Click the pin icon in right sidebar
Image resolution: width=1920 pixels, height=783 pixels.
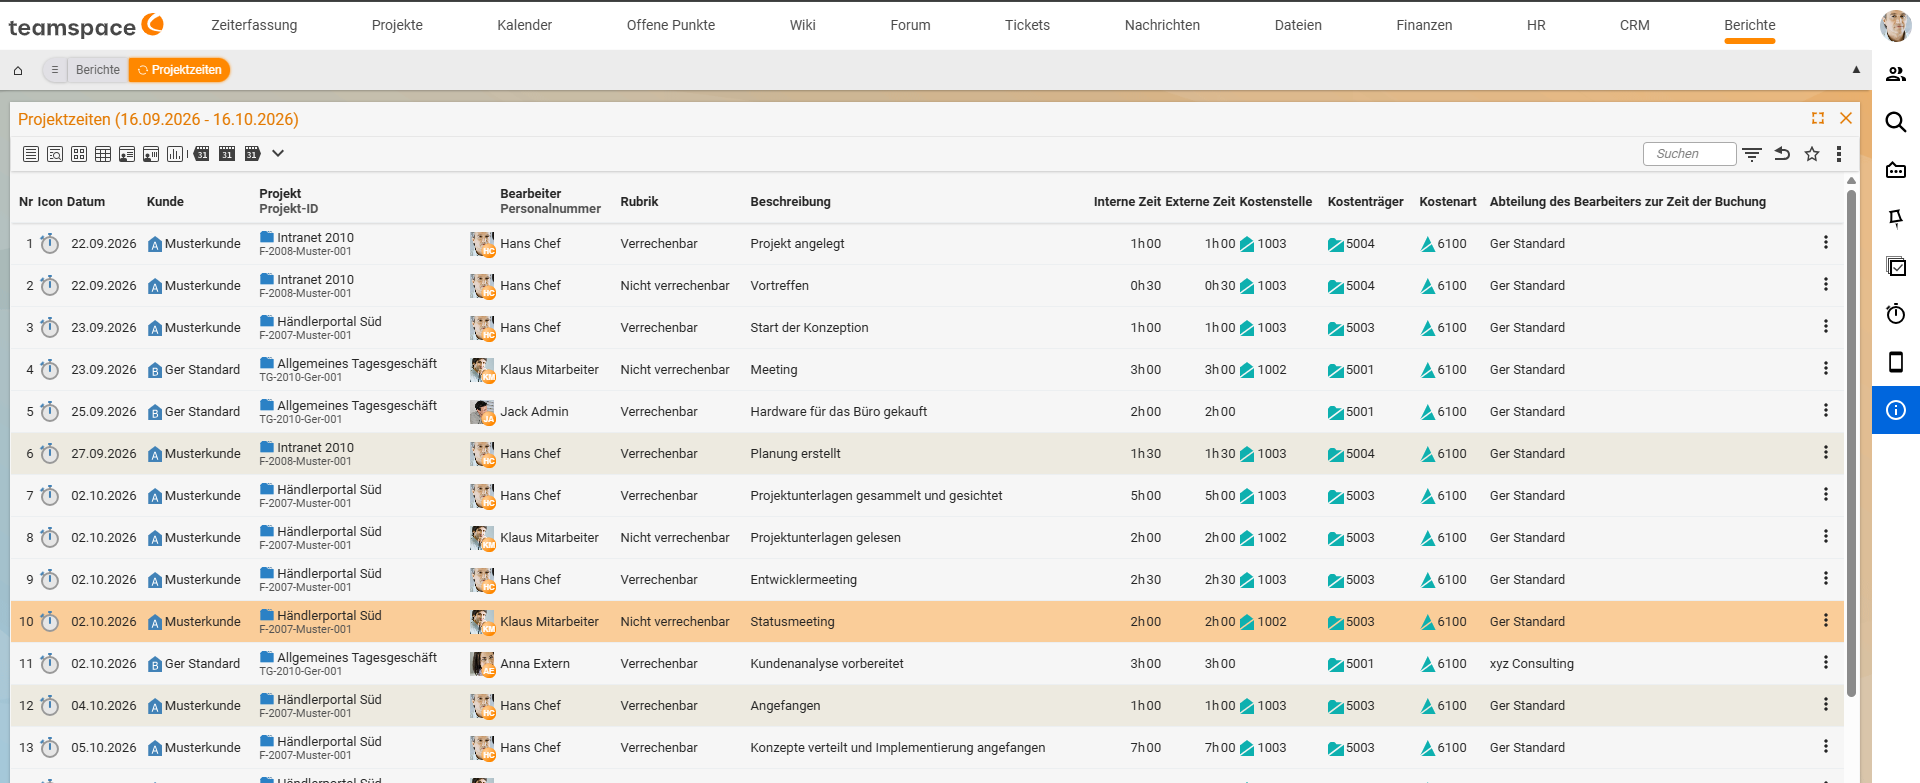coord(1896,218)
